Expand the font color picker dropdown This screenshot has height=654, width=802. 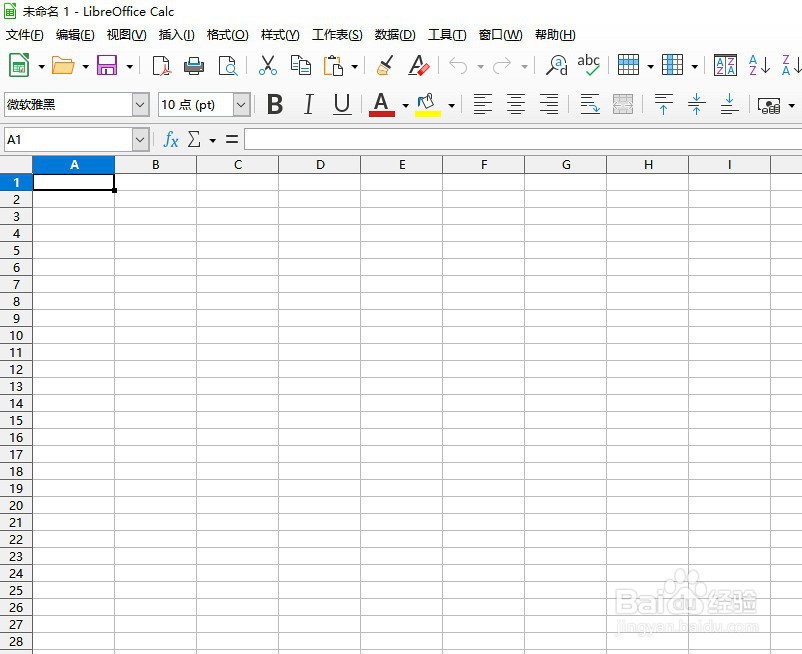(406, 104)
